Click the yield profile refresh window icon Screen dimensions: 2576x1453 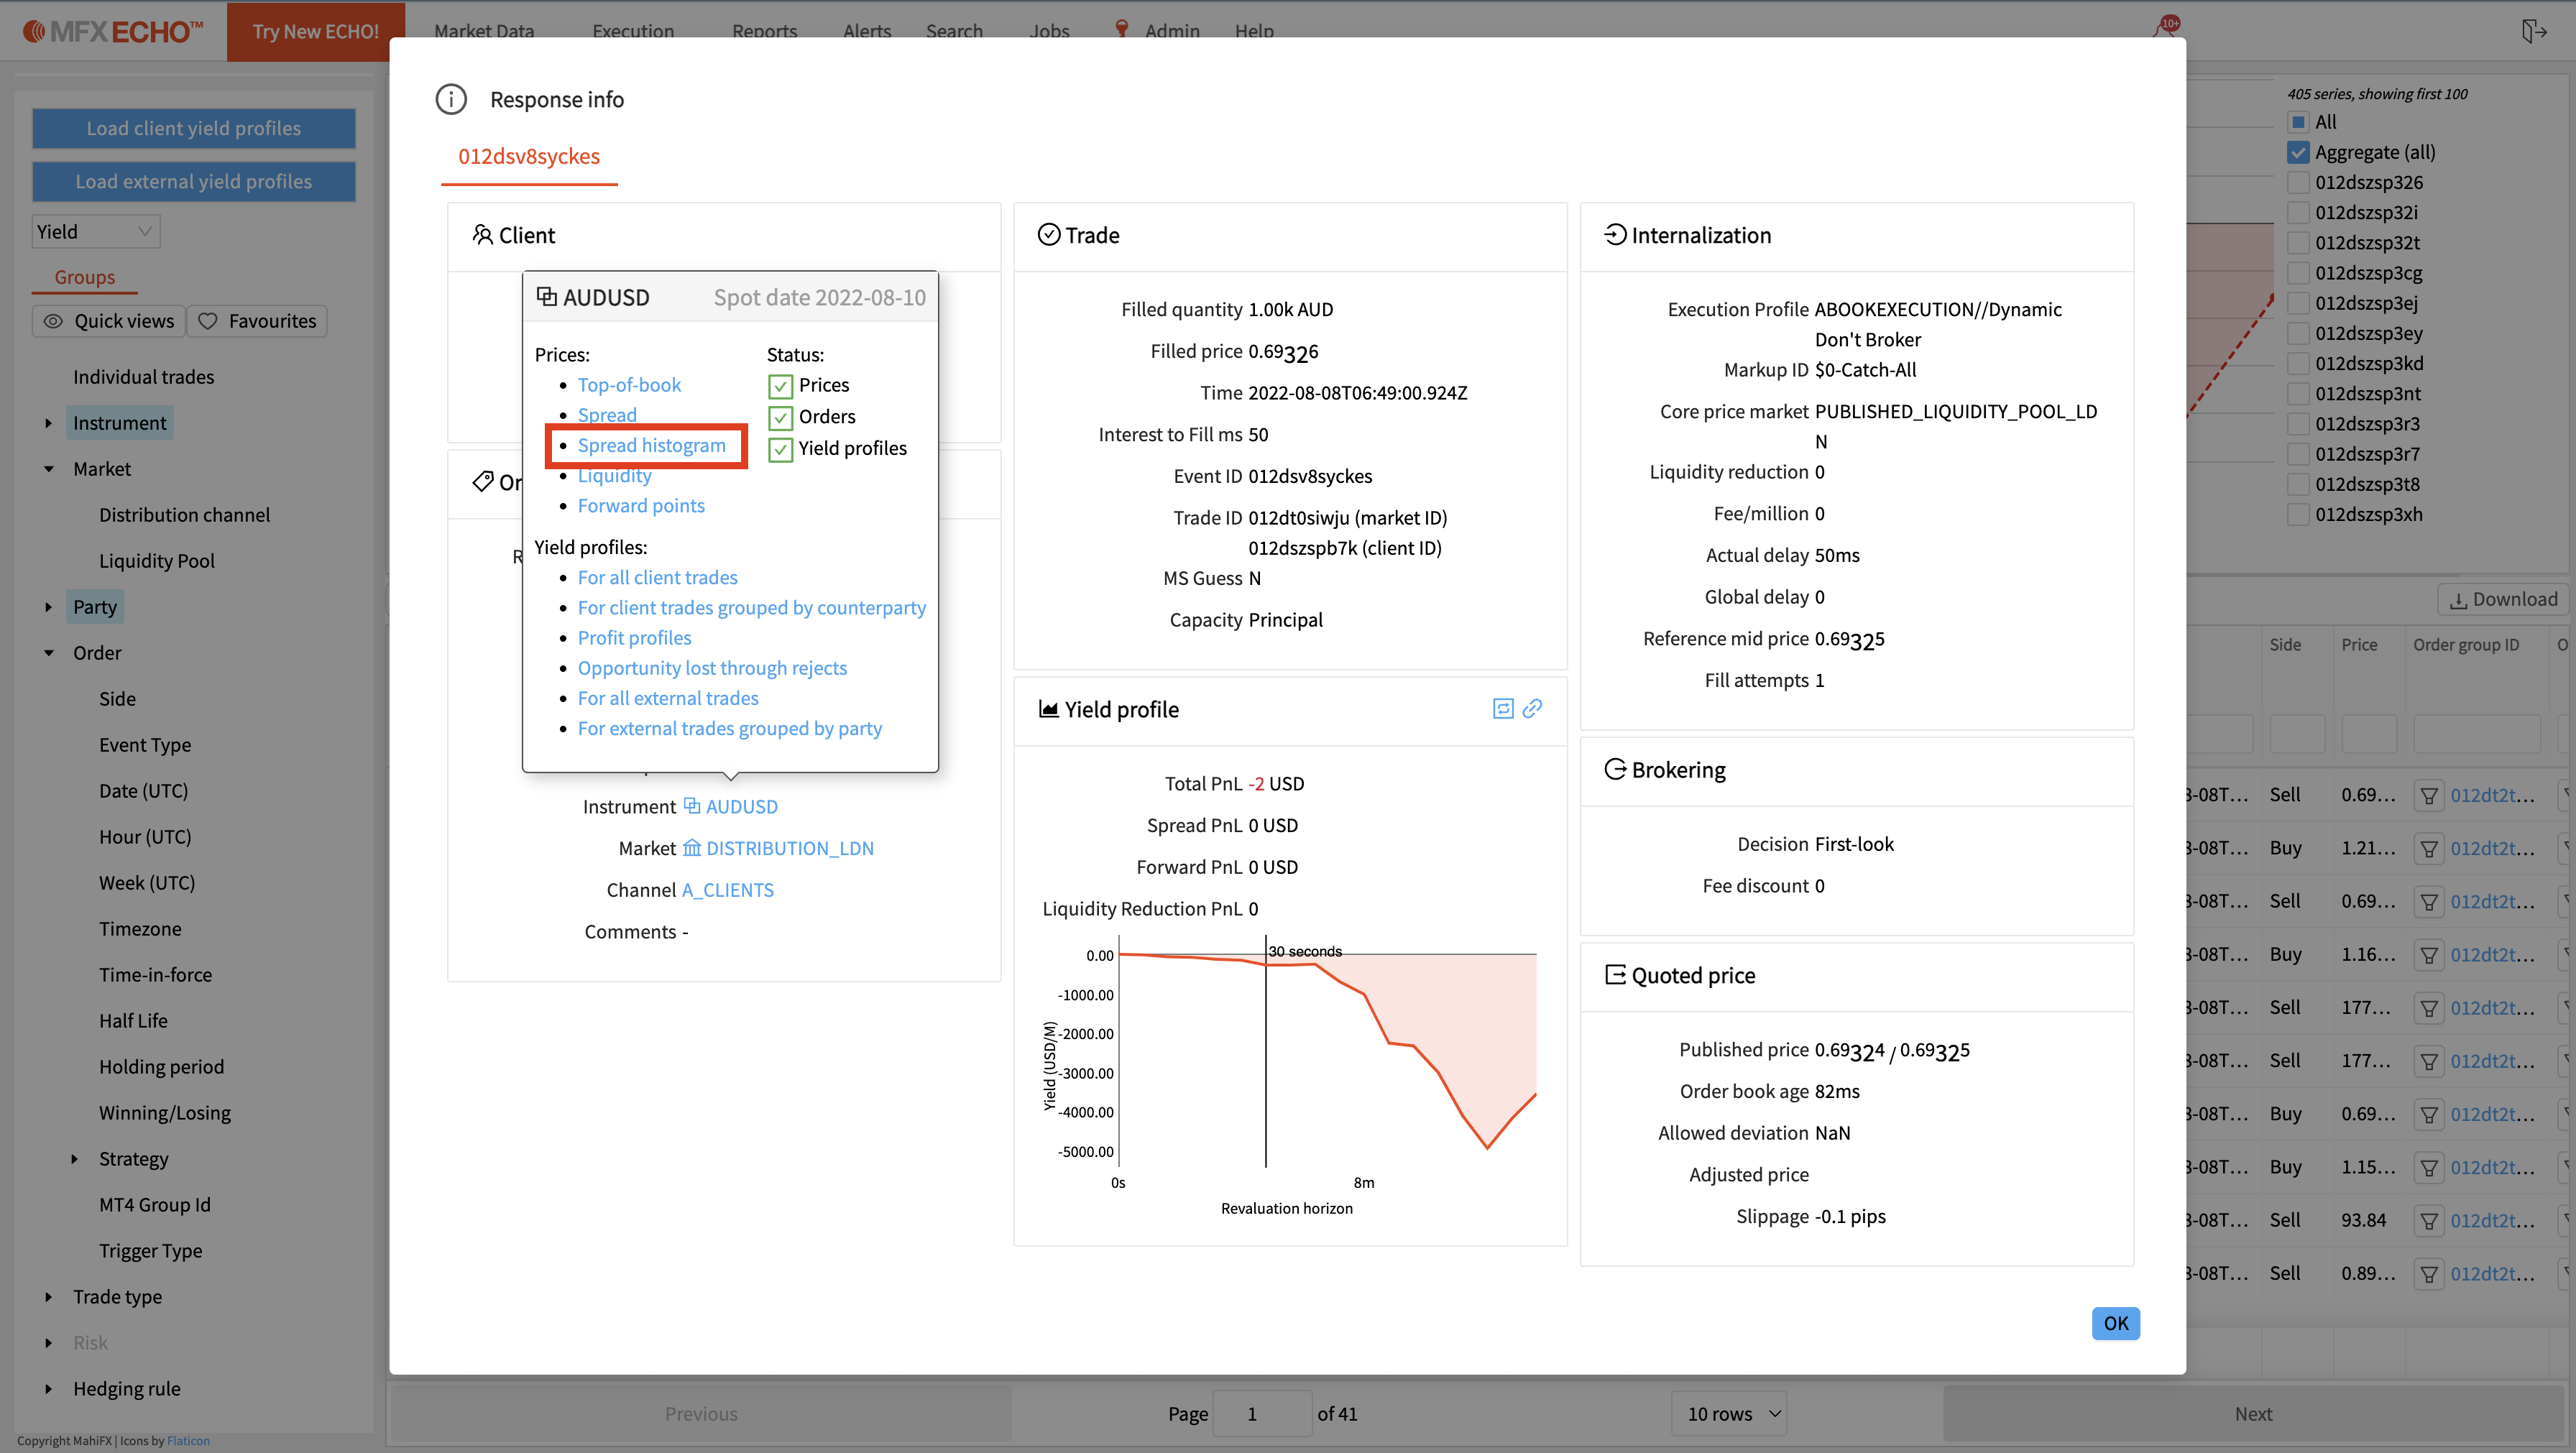[x=1502, y=709]
